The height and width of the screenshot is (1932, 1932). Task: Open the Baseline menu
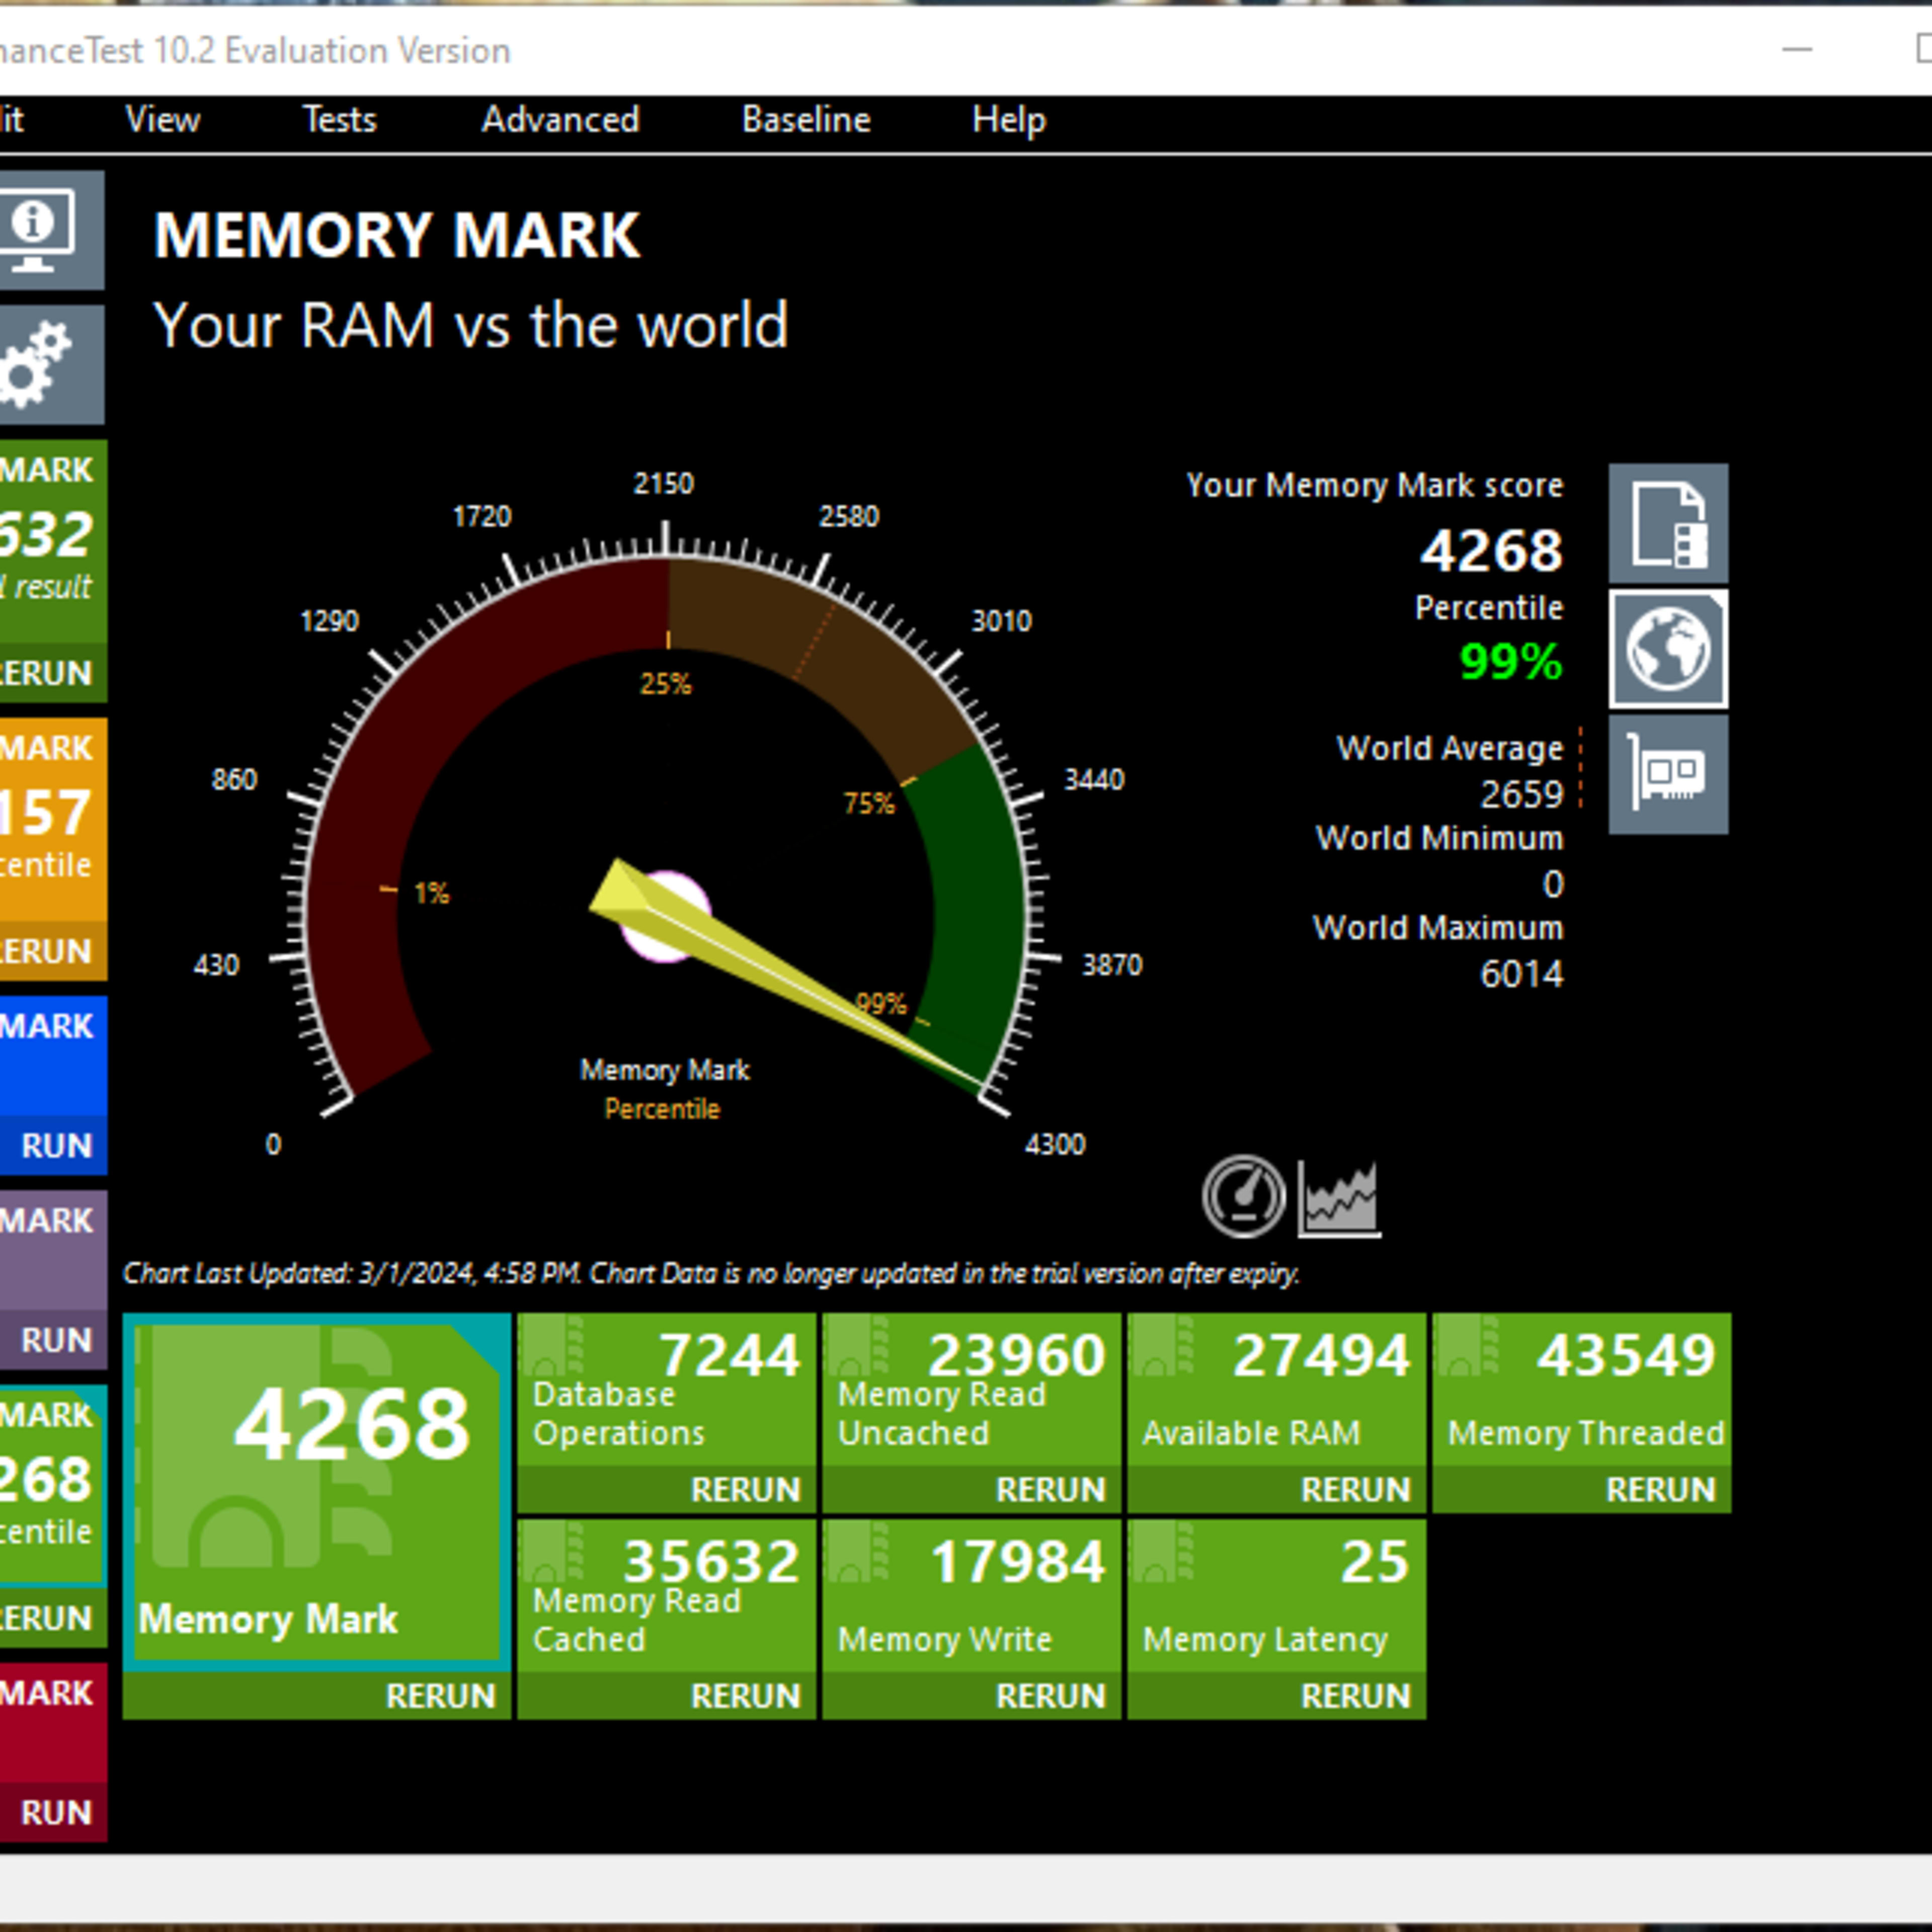coord(806,120)
